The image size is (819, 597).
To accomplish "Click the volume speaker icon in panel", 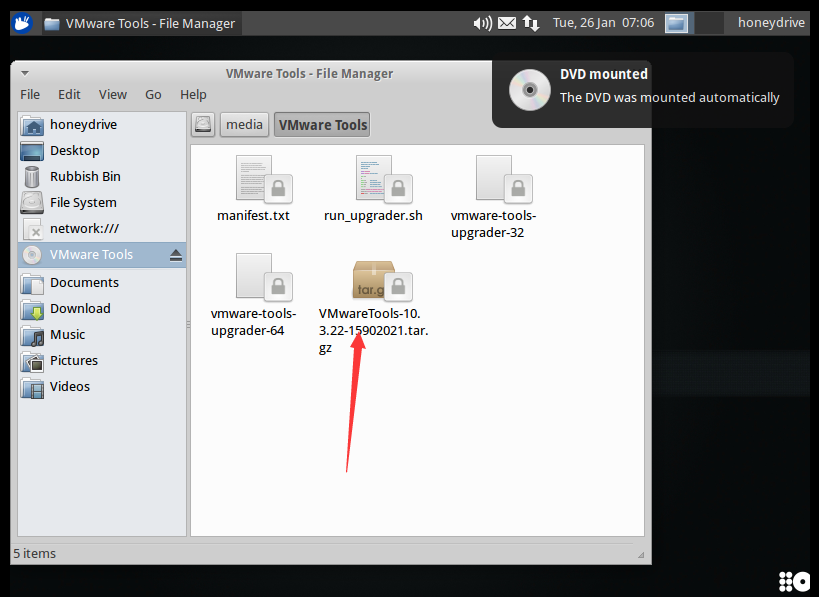I will [482, 23].
